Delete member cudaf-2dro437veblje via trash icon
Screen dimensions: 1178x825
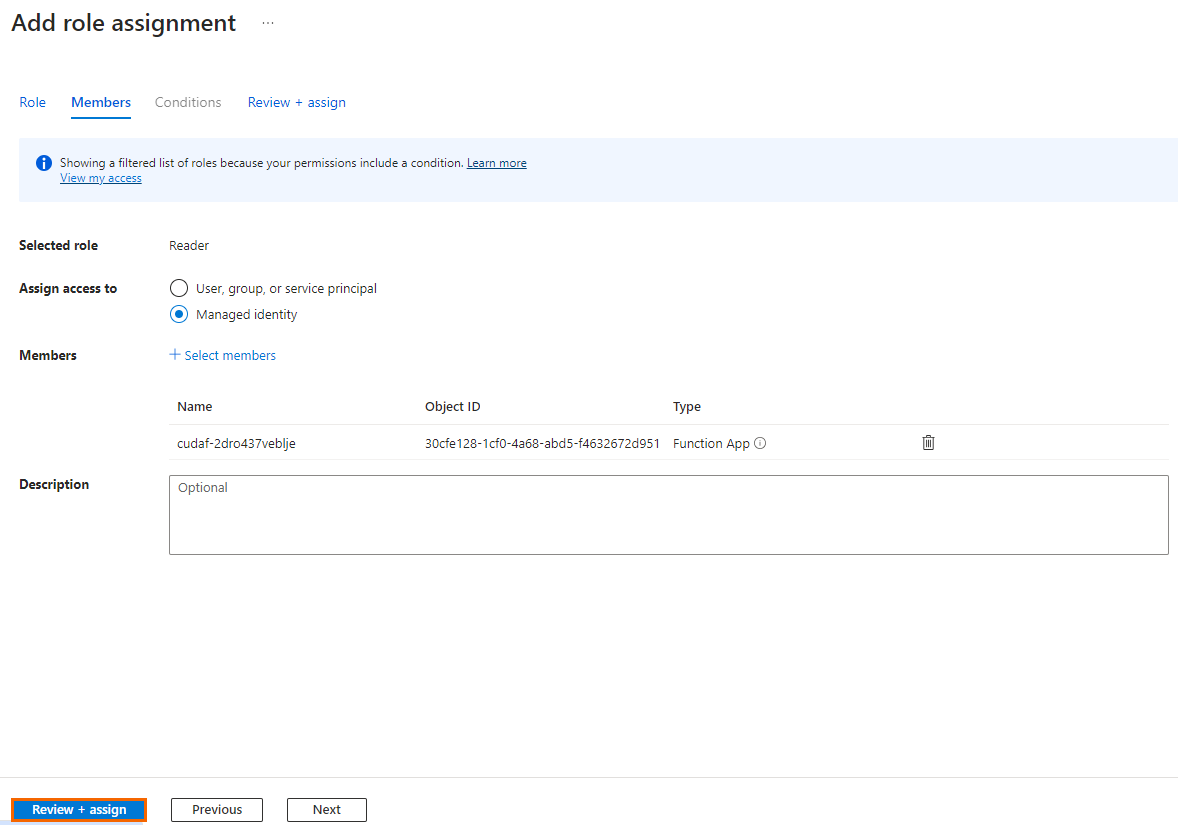pos(928,442)
